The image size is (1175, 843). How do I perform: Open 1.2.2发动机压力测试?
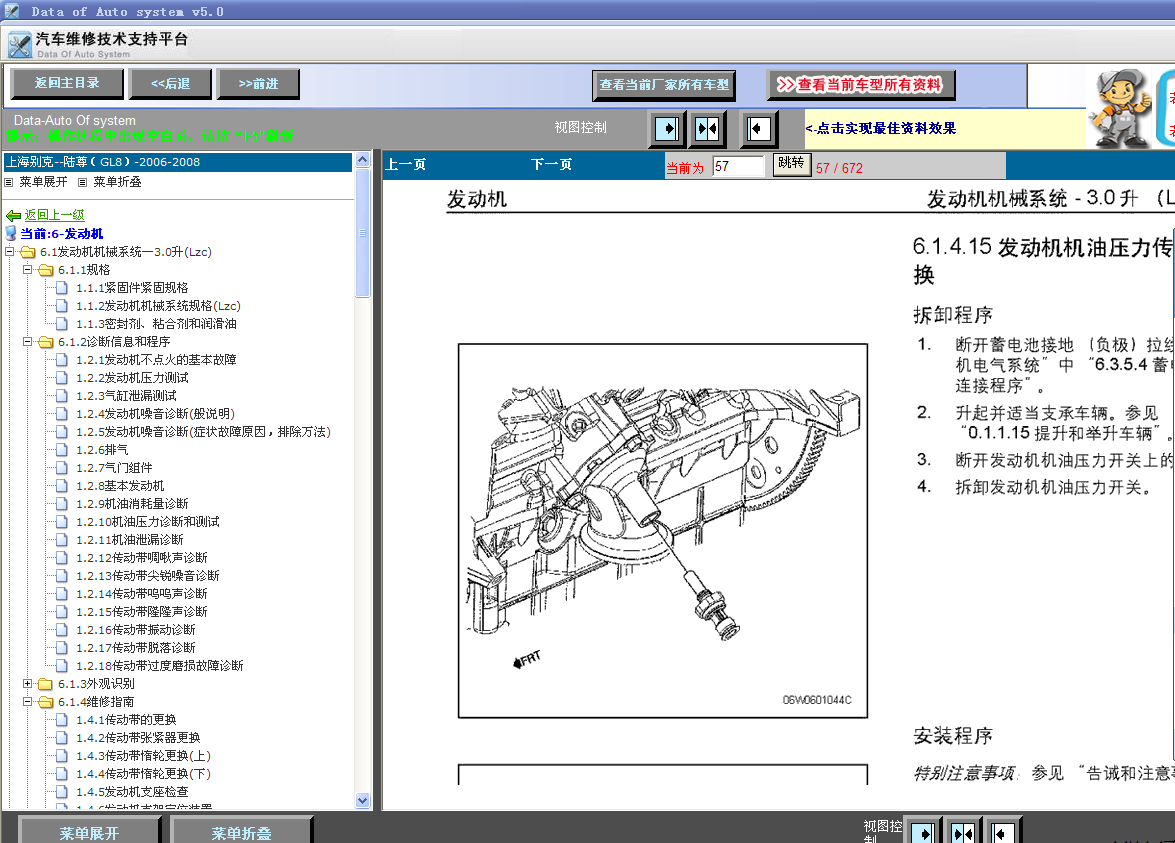[132, 378]
